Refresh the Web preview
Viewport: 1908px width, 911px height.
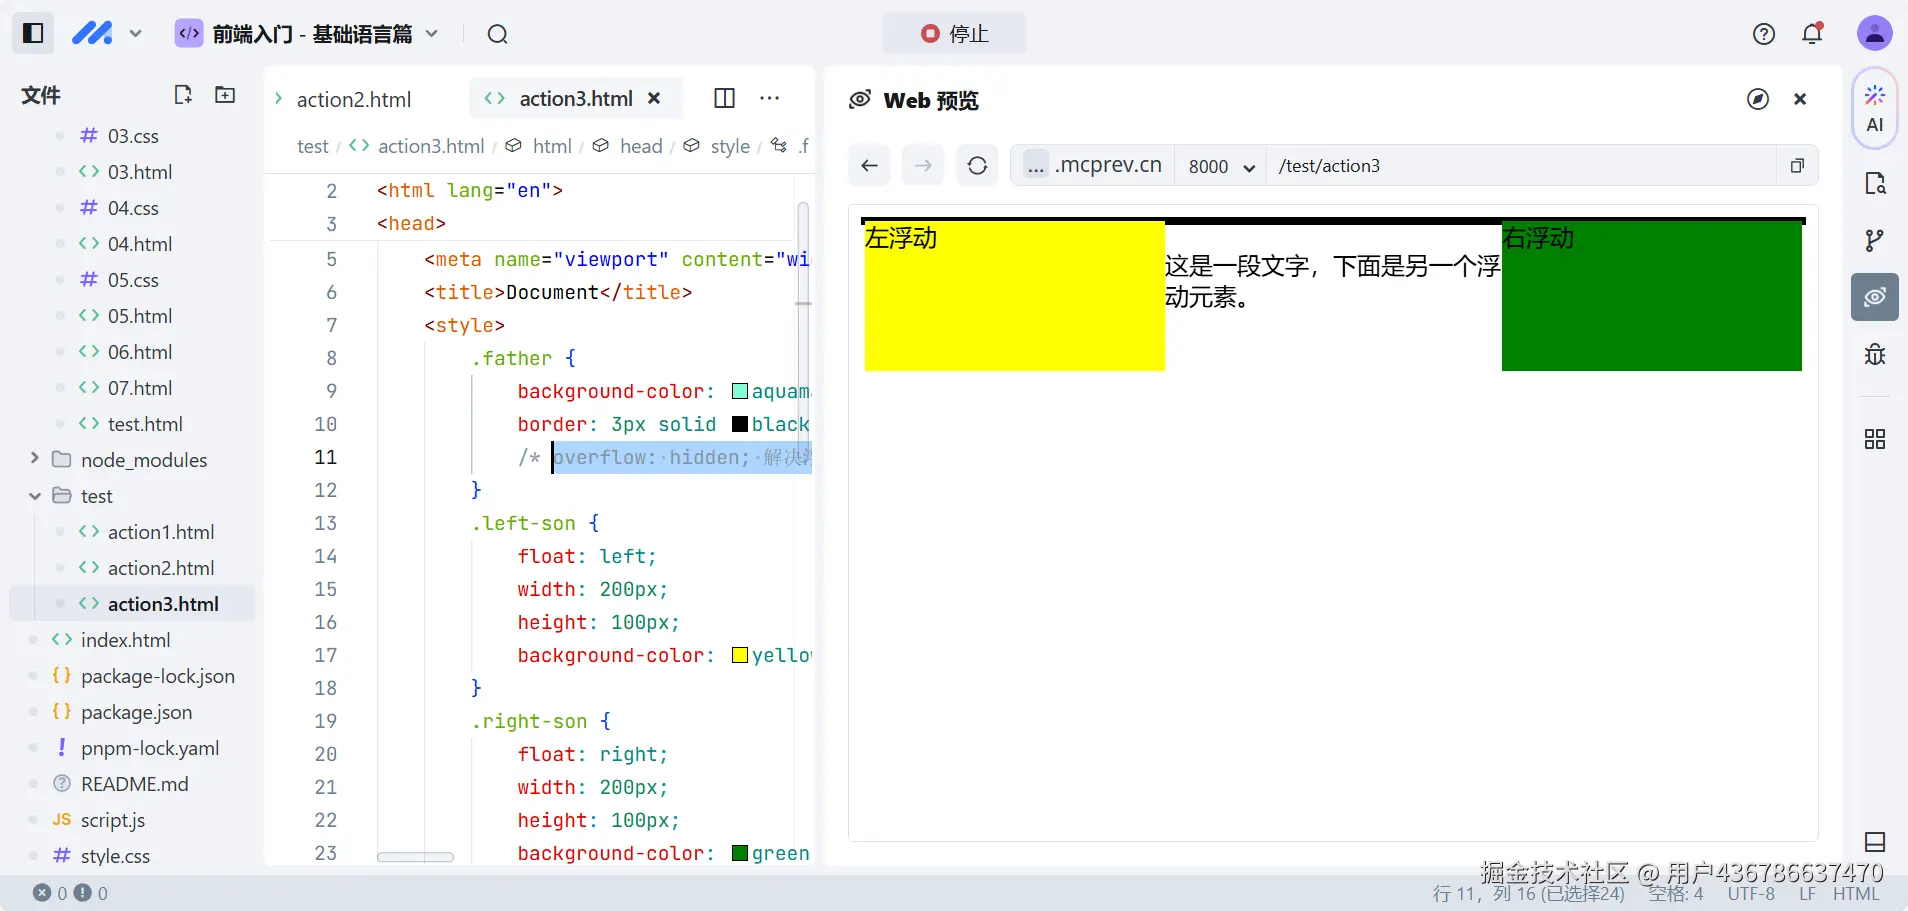[x=977, y=166]
